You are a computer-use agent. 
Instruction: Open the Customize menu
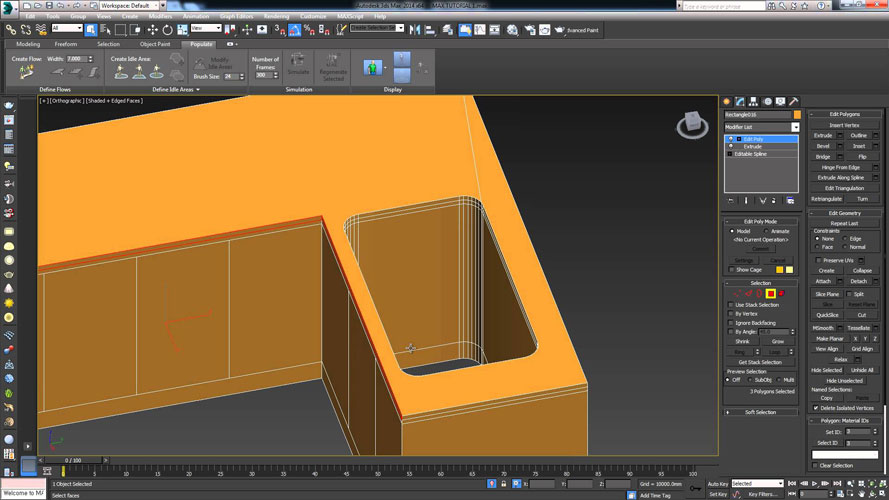click(313, 16)
